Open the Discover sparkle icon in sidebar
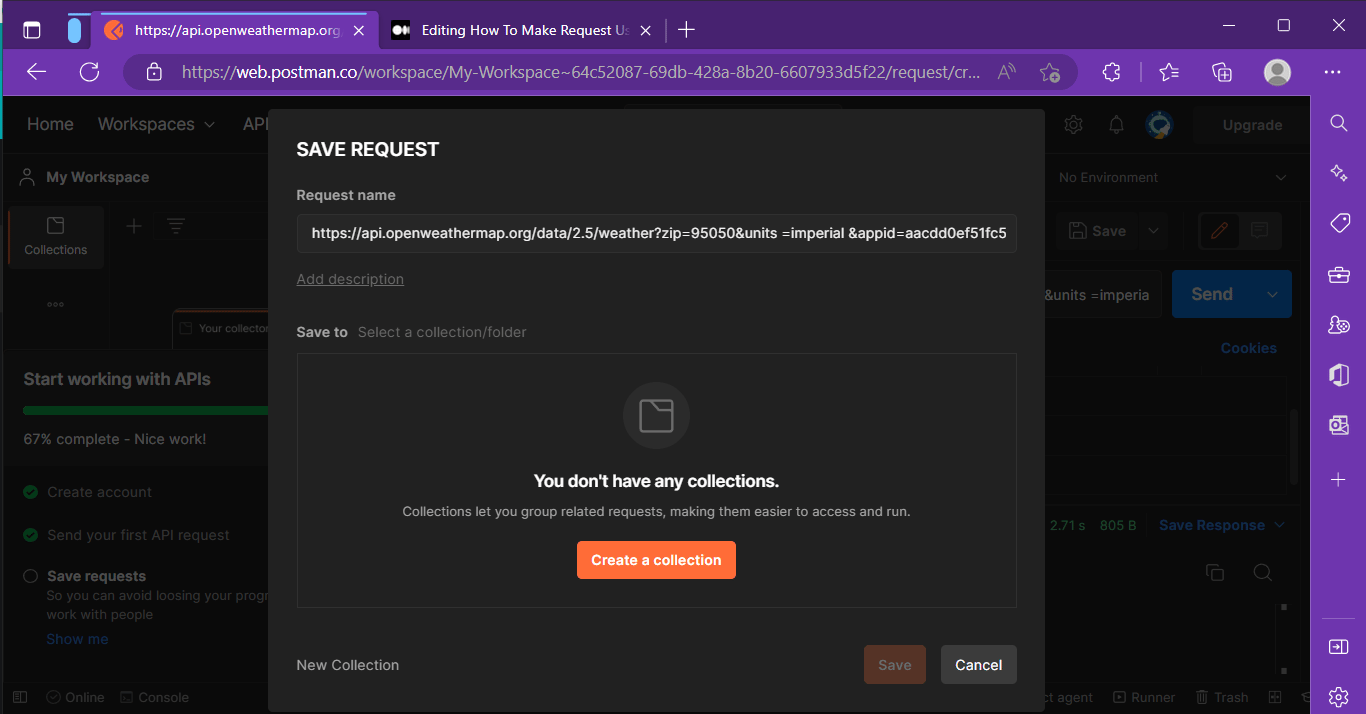This screenshot has height=714, width=1366. click(x=1339, y=173)
